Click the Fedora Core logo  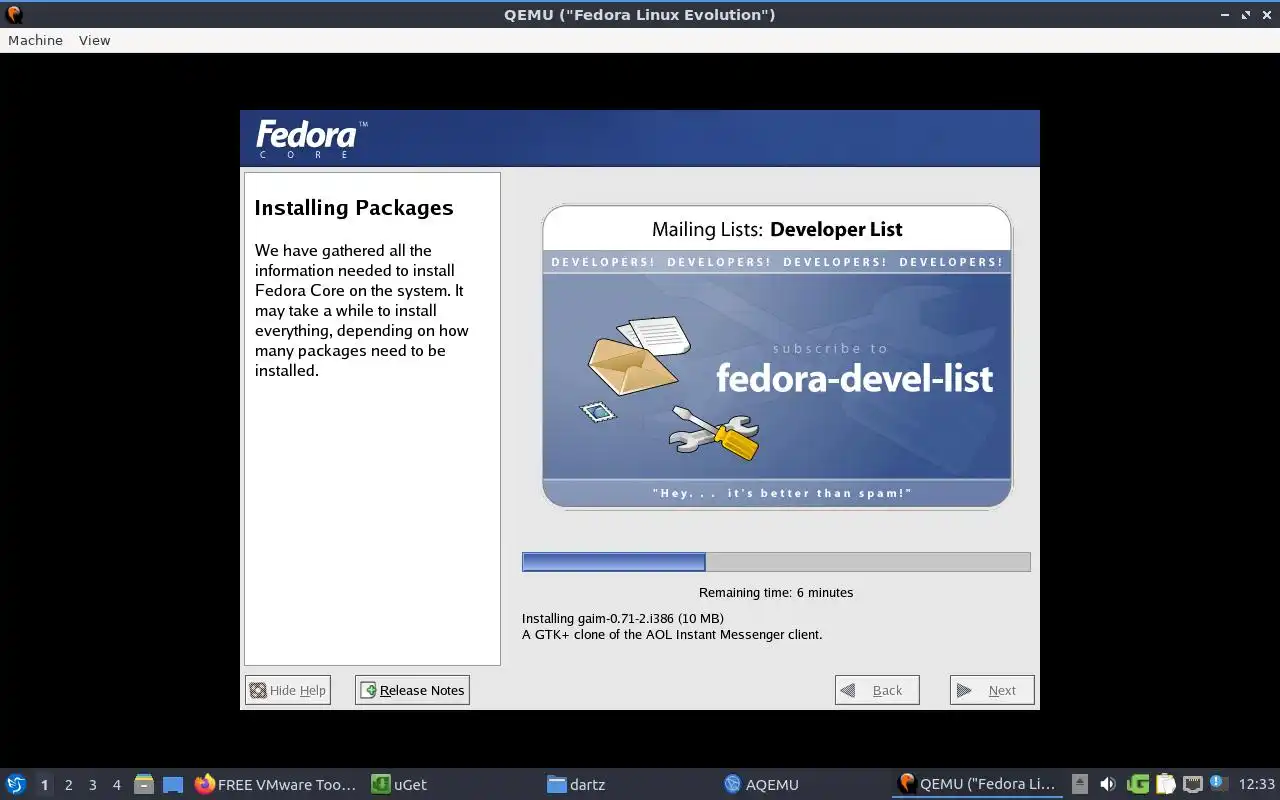(311, 139)
